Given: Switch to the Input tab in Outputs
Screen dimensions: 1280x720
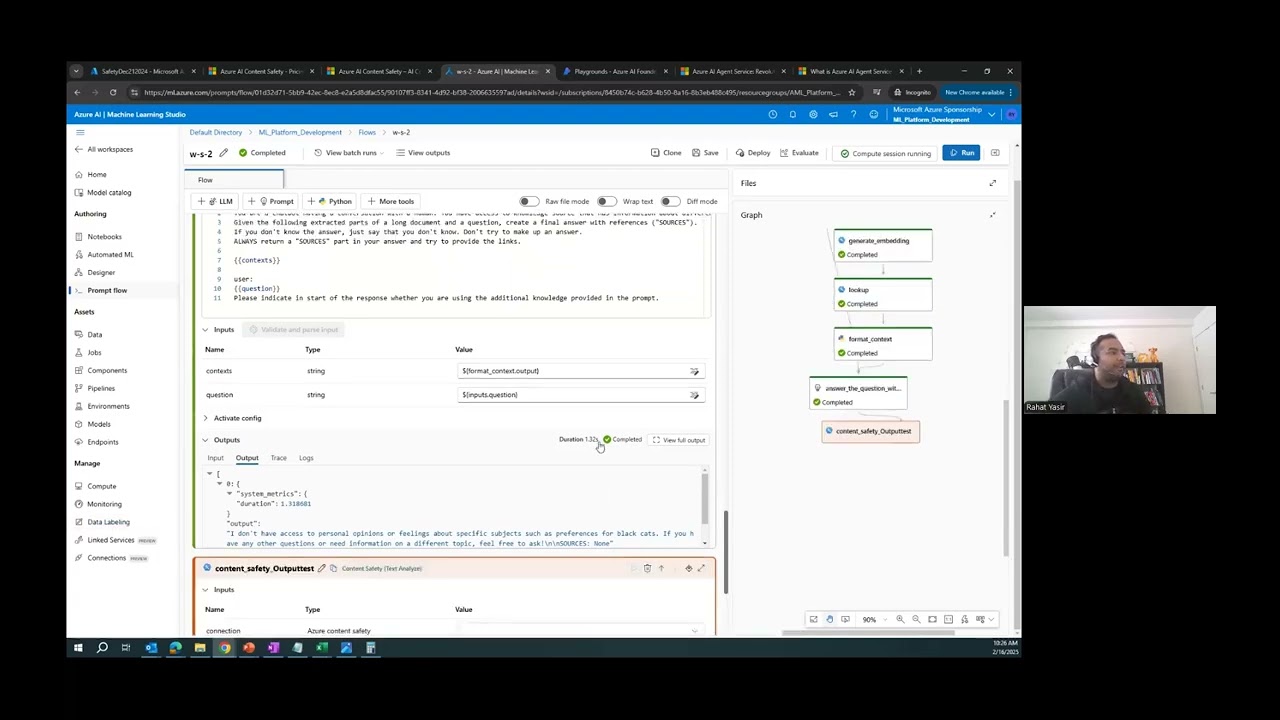Looking at the screenshot, I should [215, 458].
